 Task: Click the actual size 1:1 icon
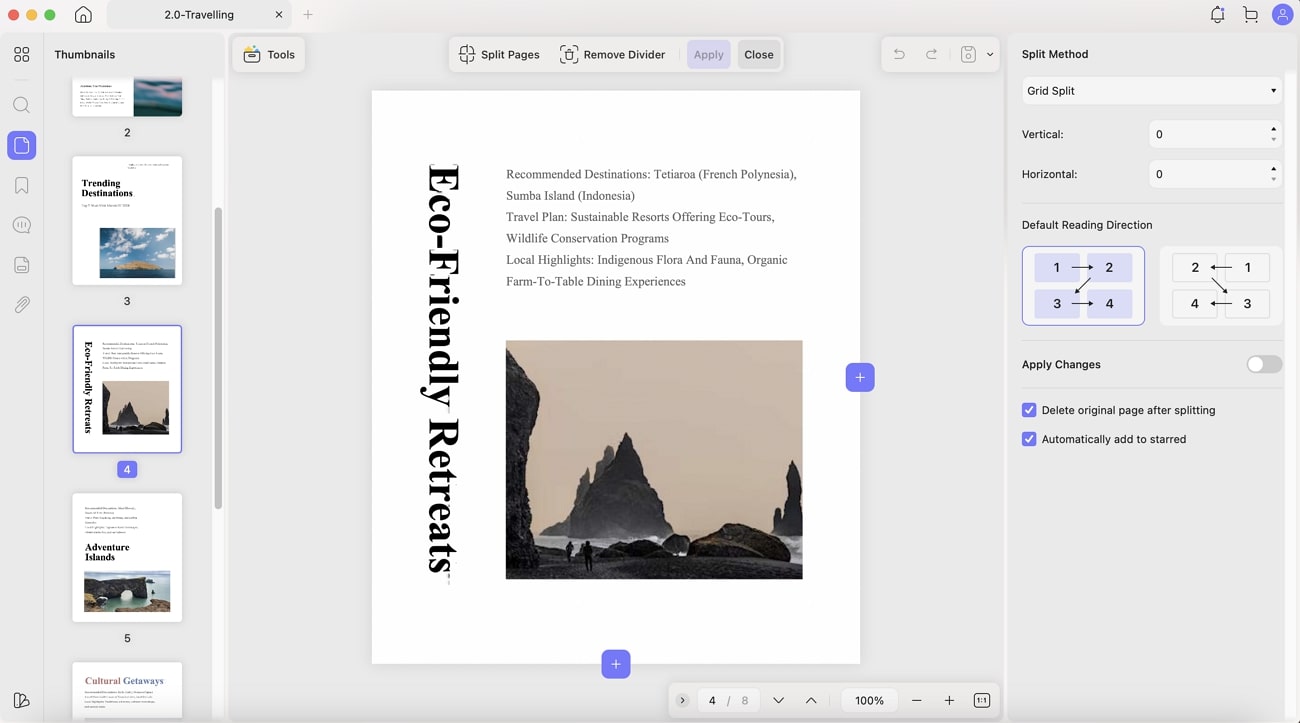[982, 701]
